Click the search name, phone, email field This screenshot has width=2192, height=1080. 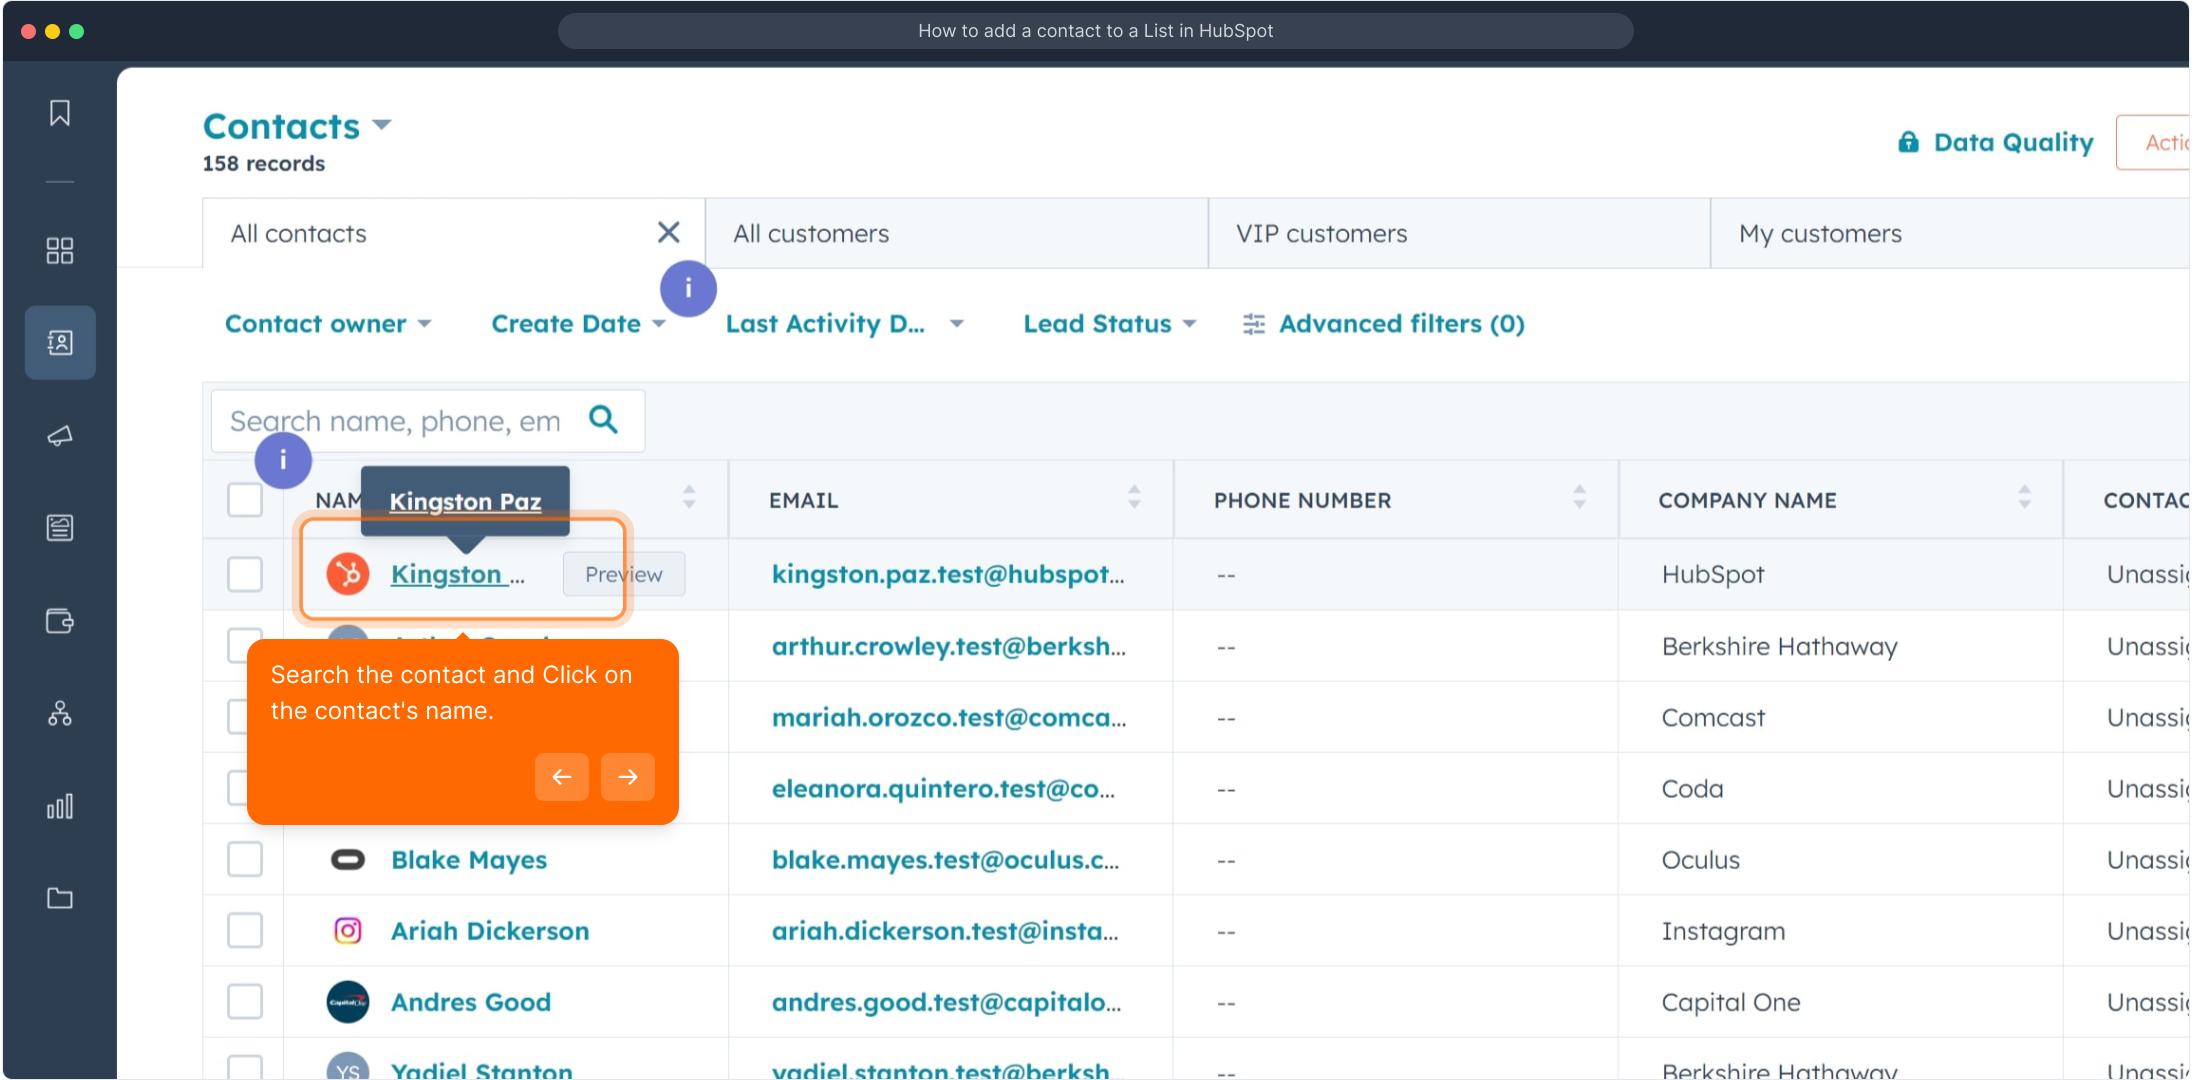[396, 421]
